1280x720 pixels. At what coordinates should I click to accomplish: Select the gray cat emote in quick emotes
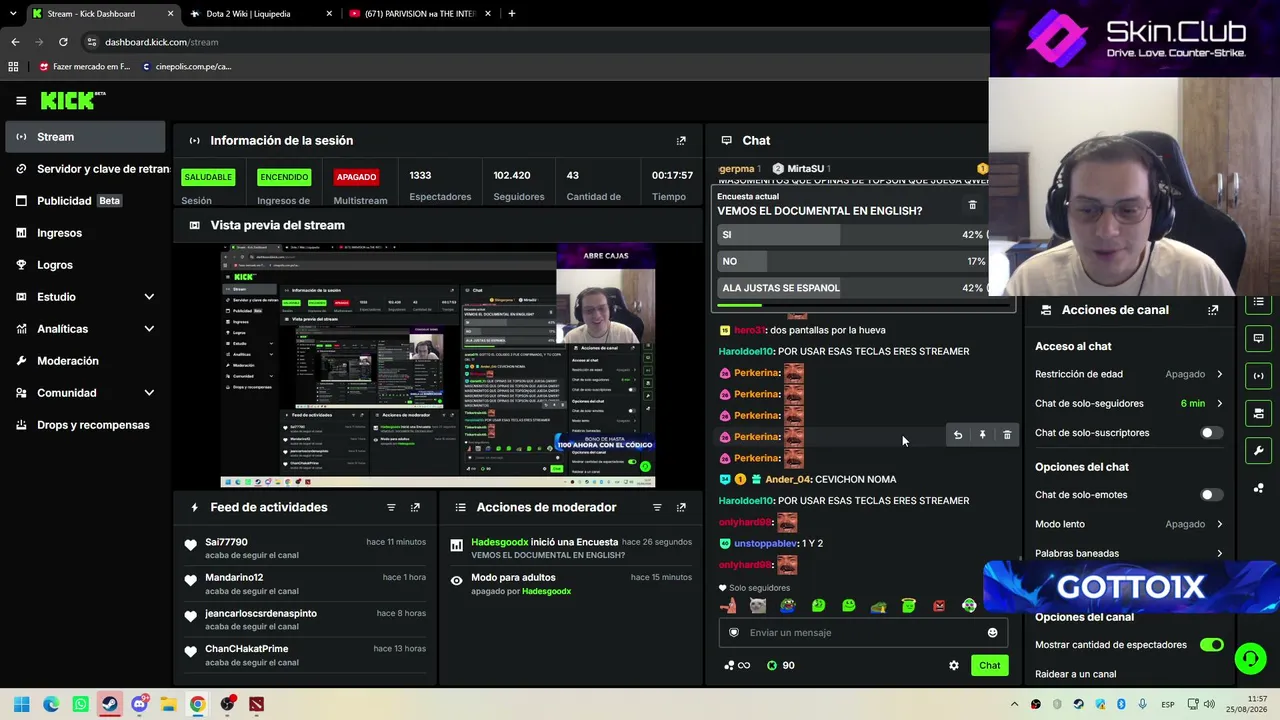(758, 605)
